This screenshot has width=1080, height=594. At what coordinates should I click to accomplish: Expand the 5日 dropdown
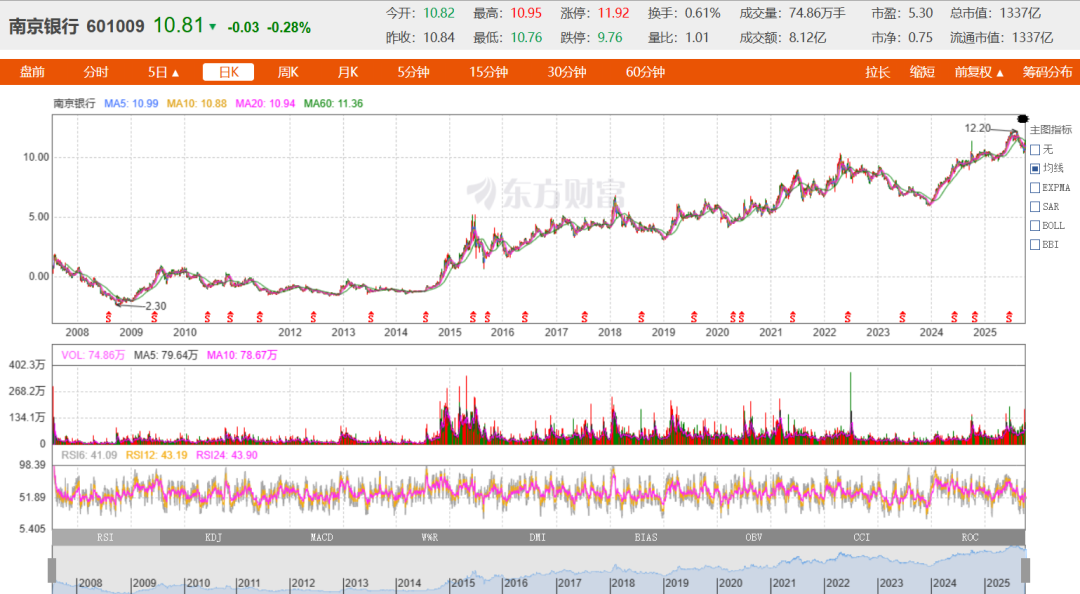pyautogui.click(x=163, y=72)
